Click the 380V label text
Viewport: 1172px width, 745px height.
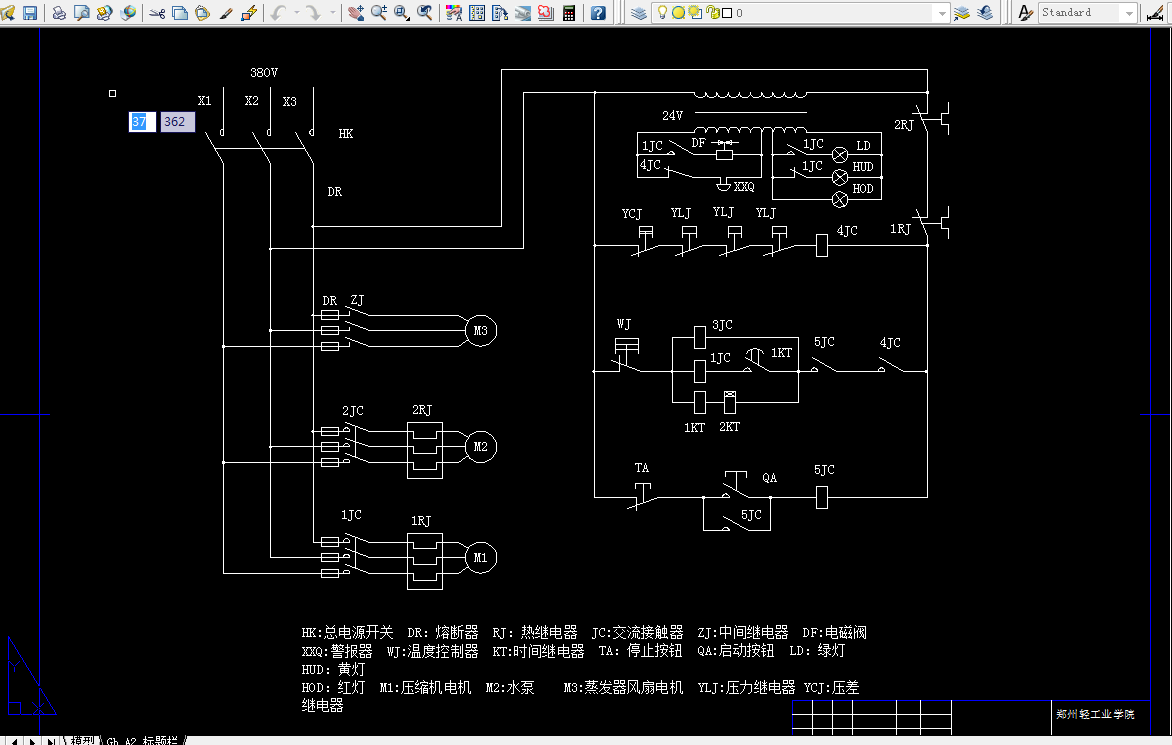tap(264, 72)
